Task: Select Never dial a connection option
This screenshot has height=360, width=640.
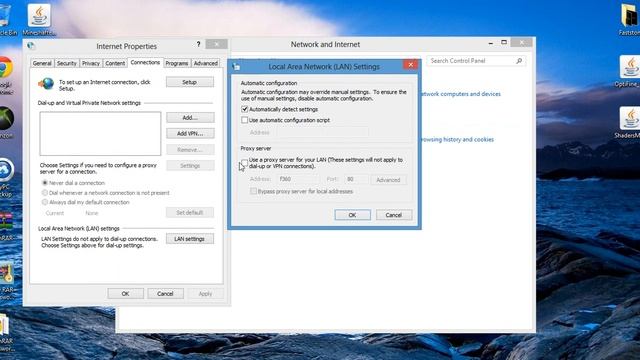Action: pyautogui.click(x=45, y=183)
